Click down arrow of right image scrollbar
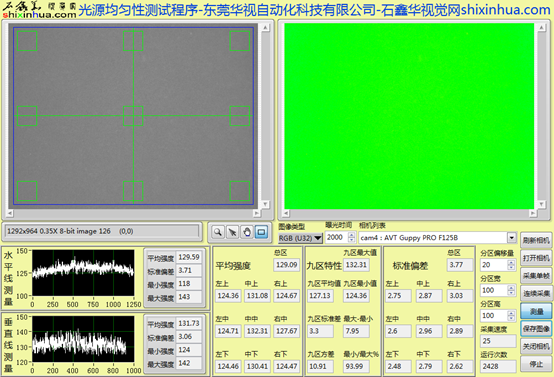Viewport: 554px width, 377px height. click(541, 205)
